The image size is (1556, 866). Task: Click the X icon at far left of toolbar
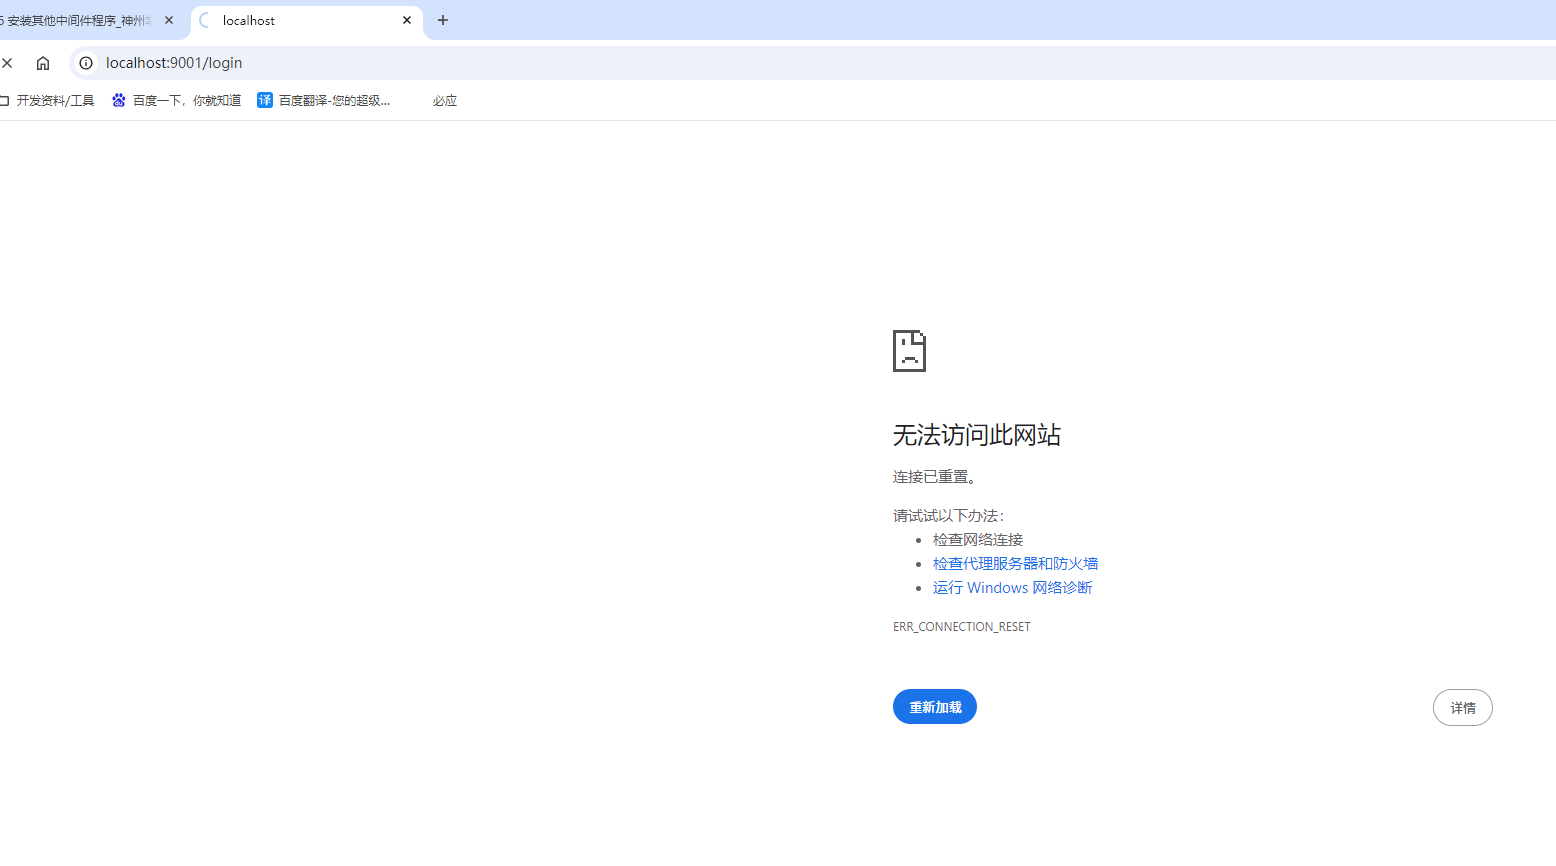tap(7, 62)
